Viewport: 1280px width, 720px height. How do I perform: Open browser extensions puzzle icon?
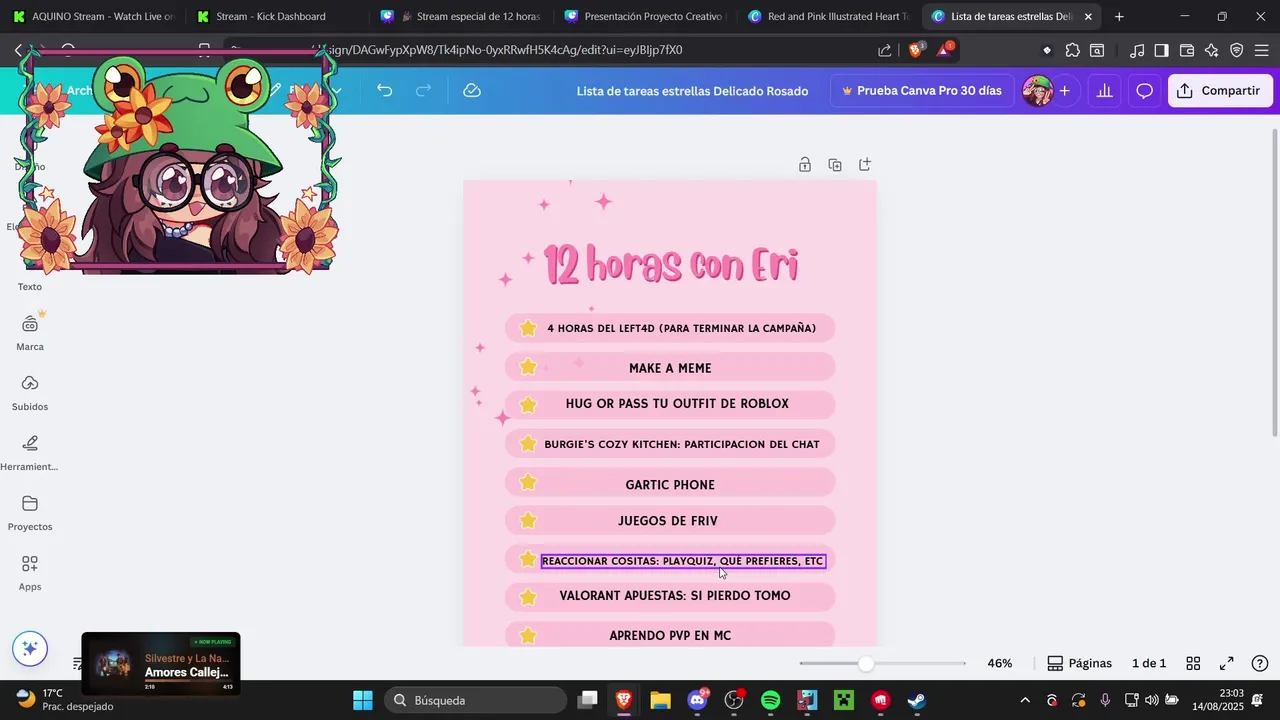click(1073, 50)
